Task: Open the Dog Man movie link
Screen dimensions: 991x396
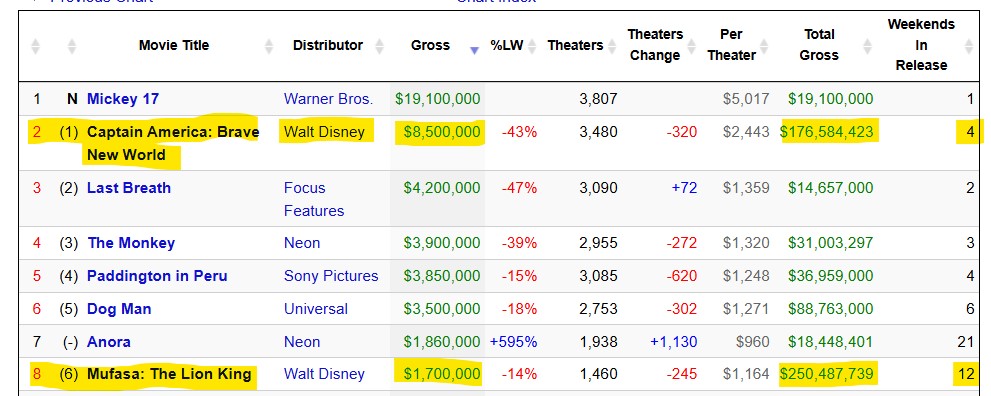Action: point(119,309)
